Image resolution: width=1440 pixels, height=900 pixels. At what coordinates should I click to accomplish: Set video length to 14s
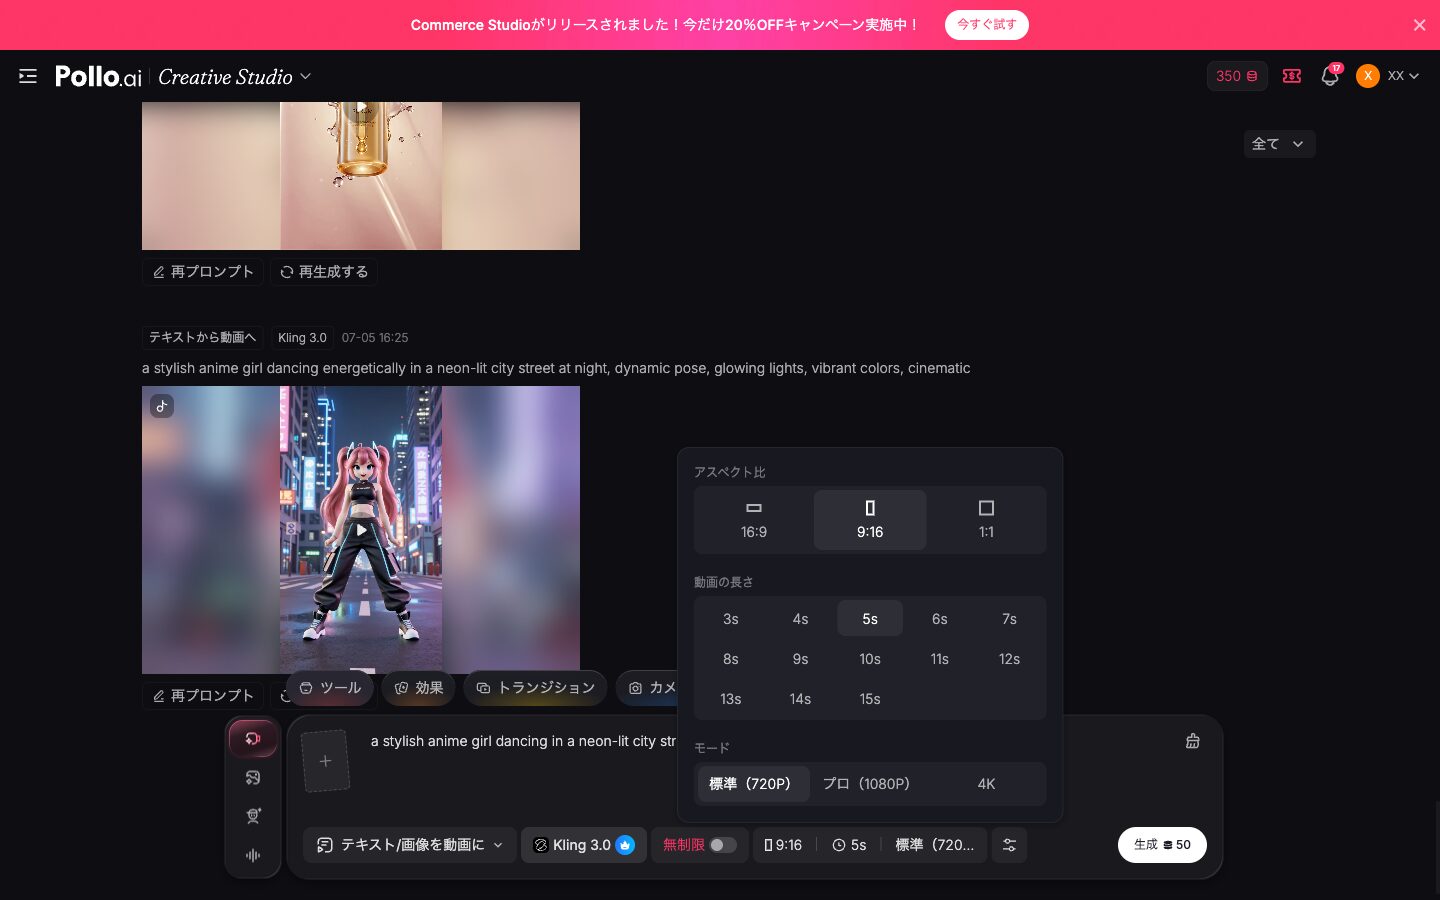click(800, 699)
